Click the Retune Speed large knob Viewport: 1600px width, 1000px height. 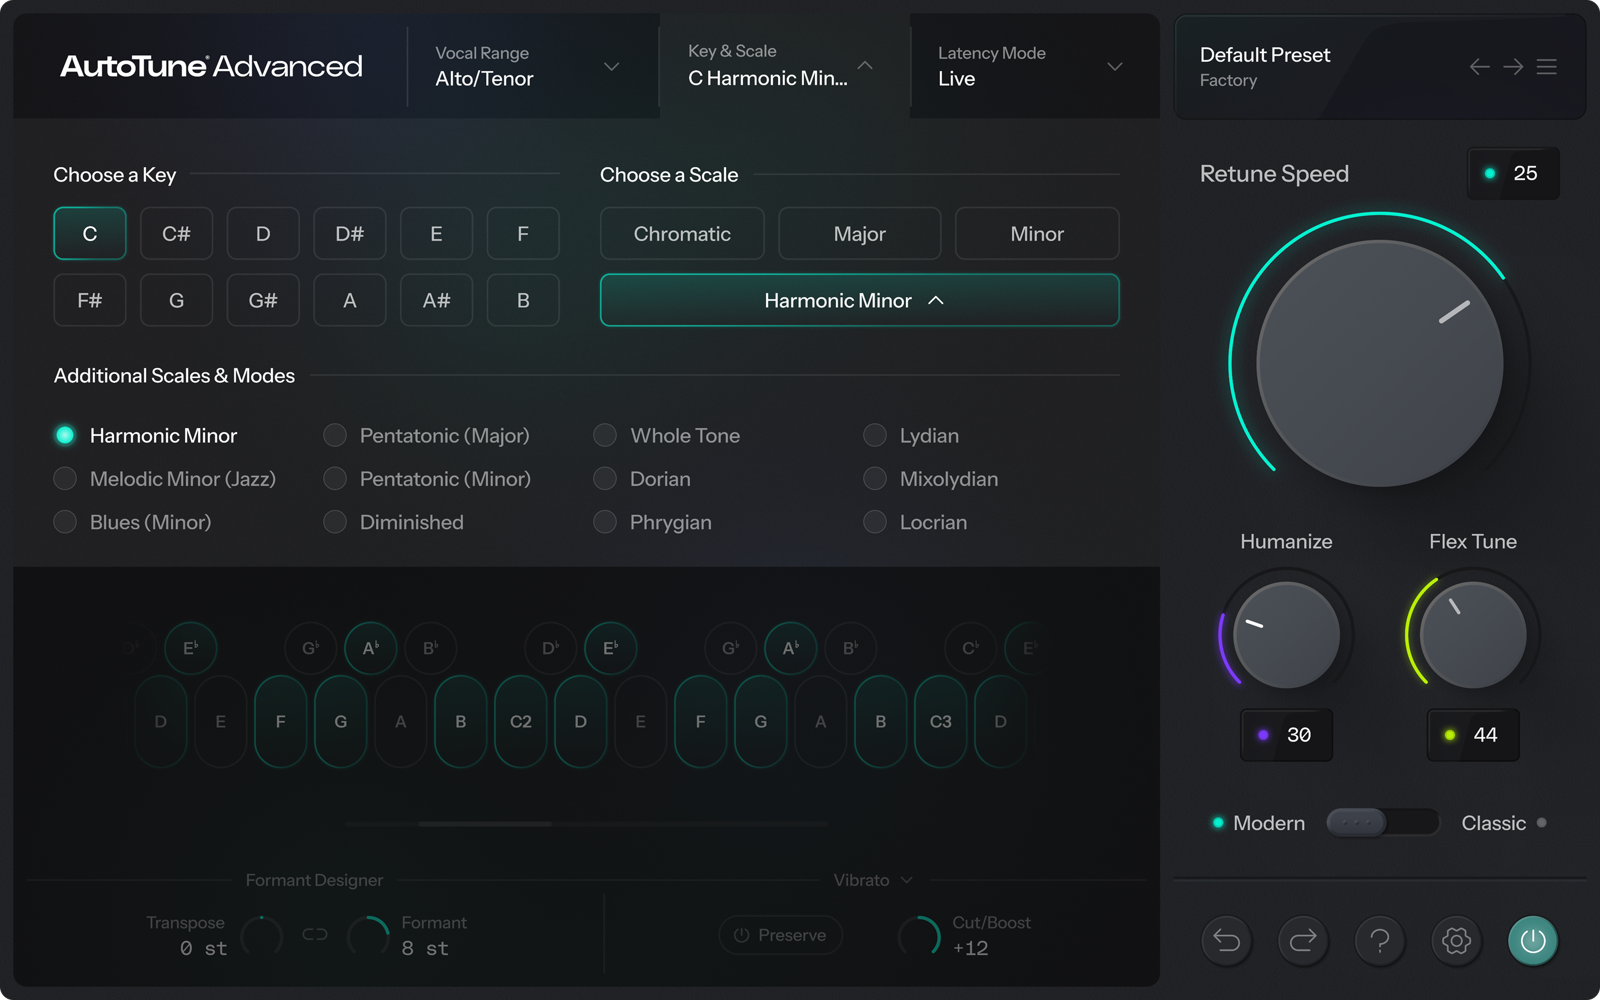click(1380, 363)
